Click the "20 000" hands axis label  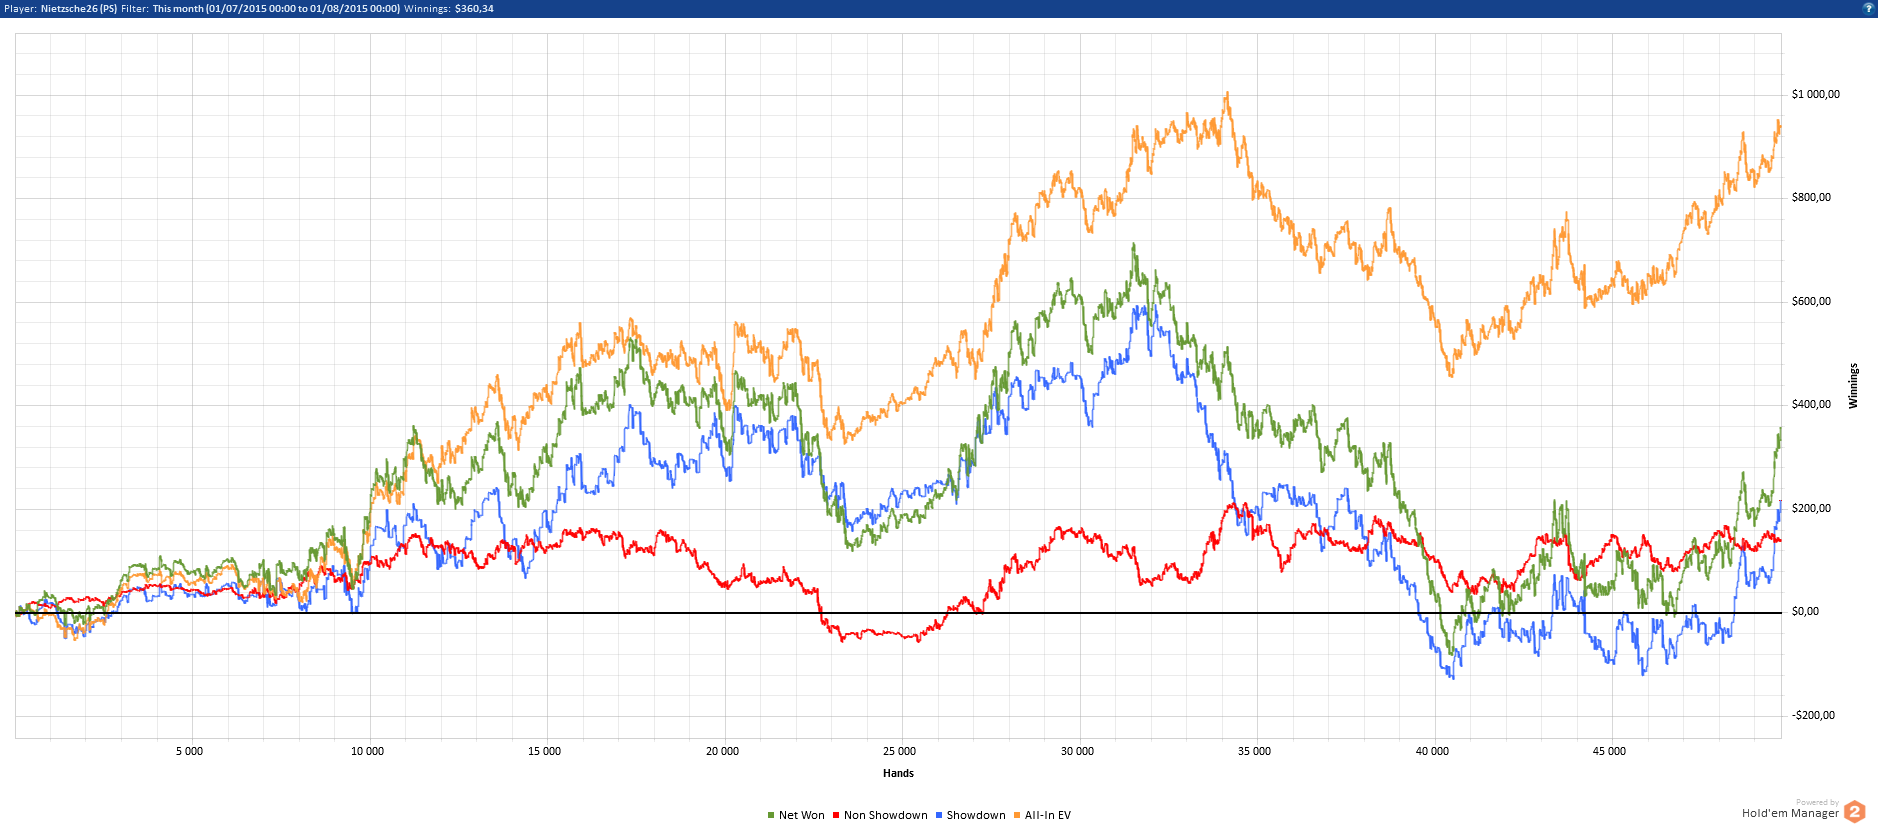(722, 751)
